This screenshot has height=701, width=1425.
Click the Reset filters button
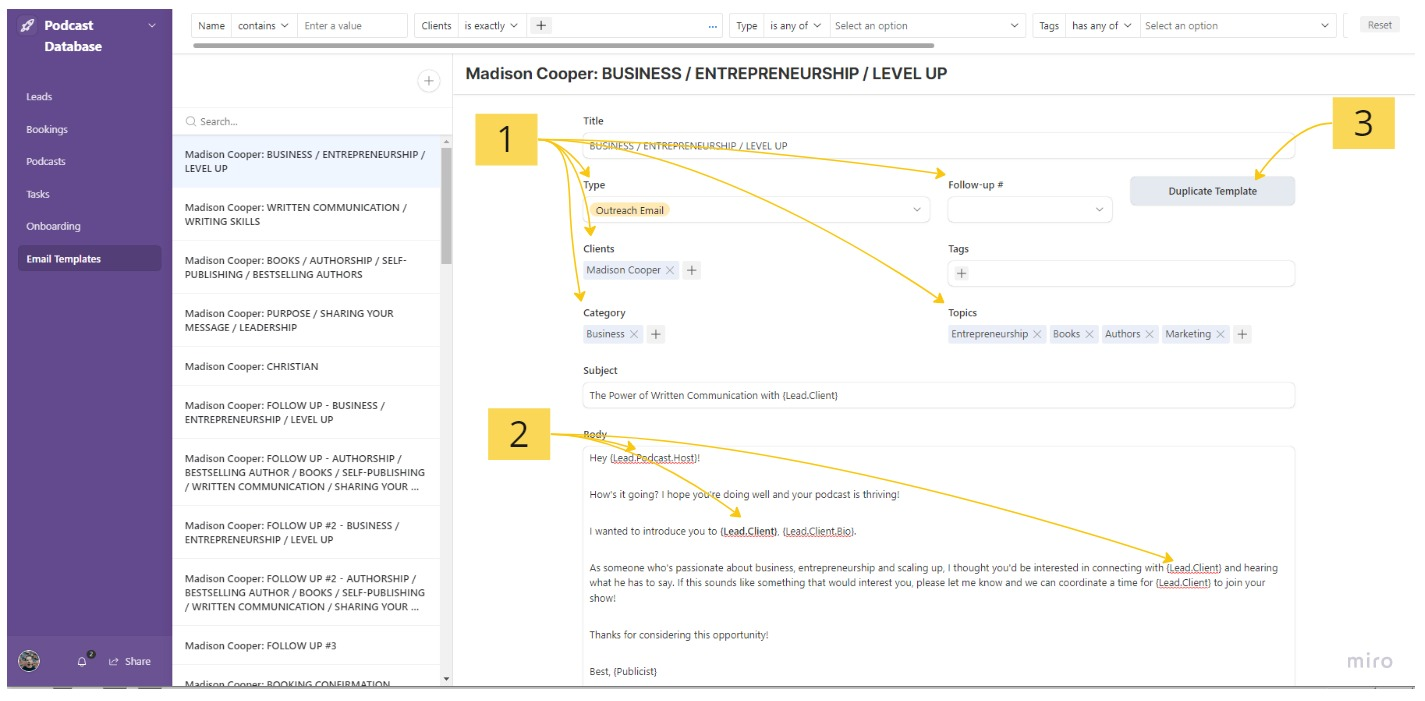(x=1379, y=26)
